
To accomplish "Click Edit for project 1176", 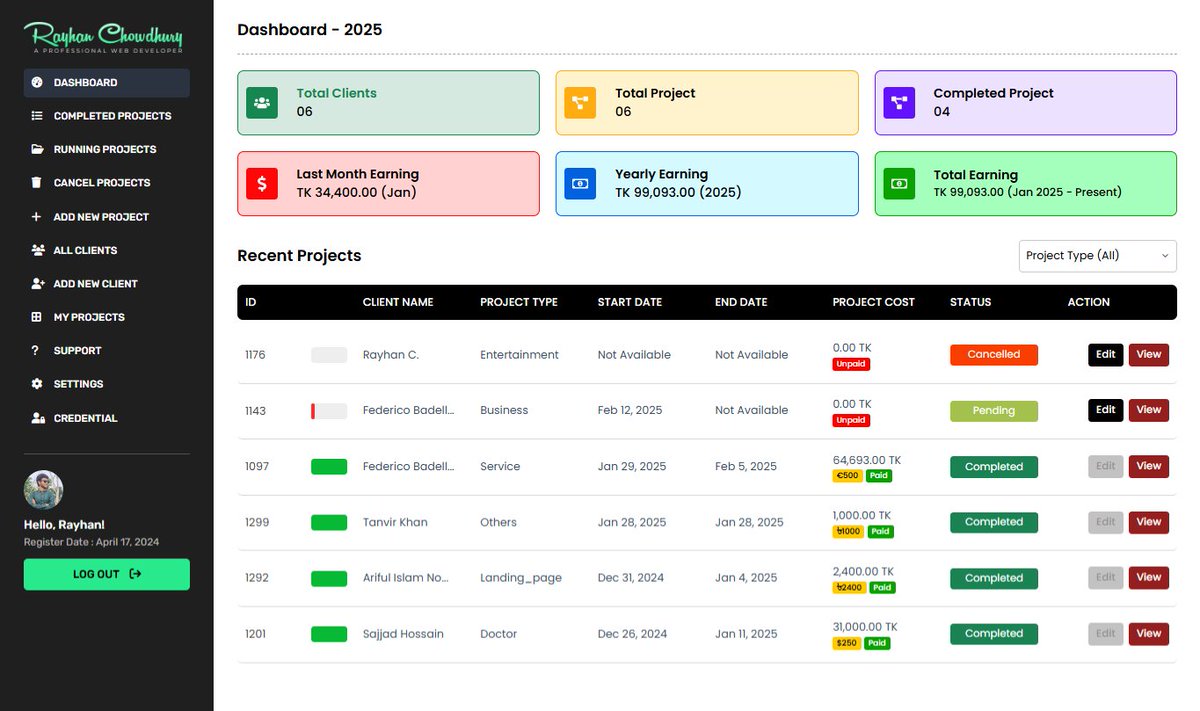I will pos(1105,355).
